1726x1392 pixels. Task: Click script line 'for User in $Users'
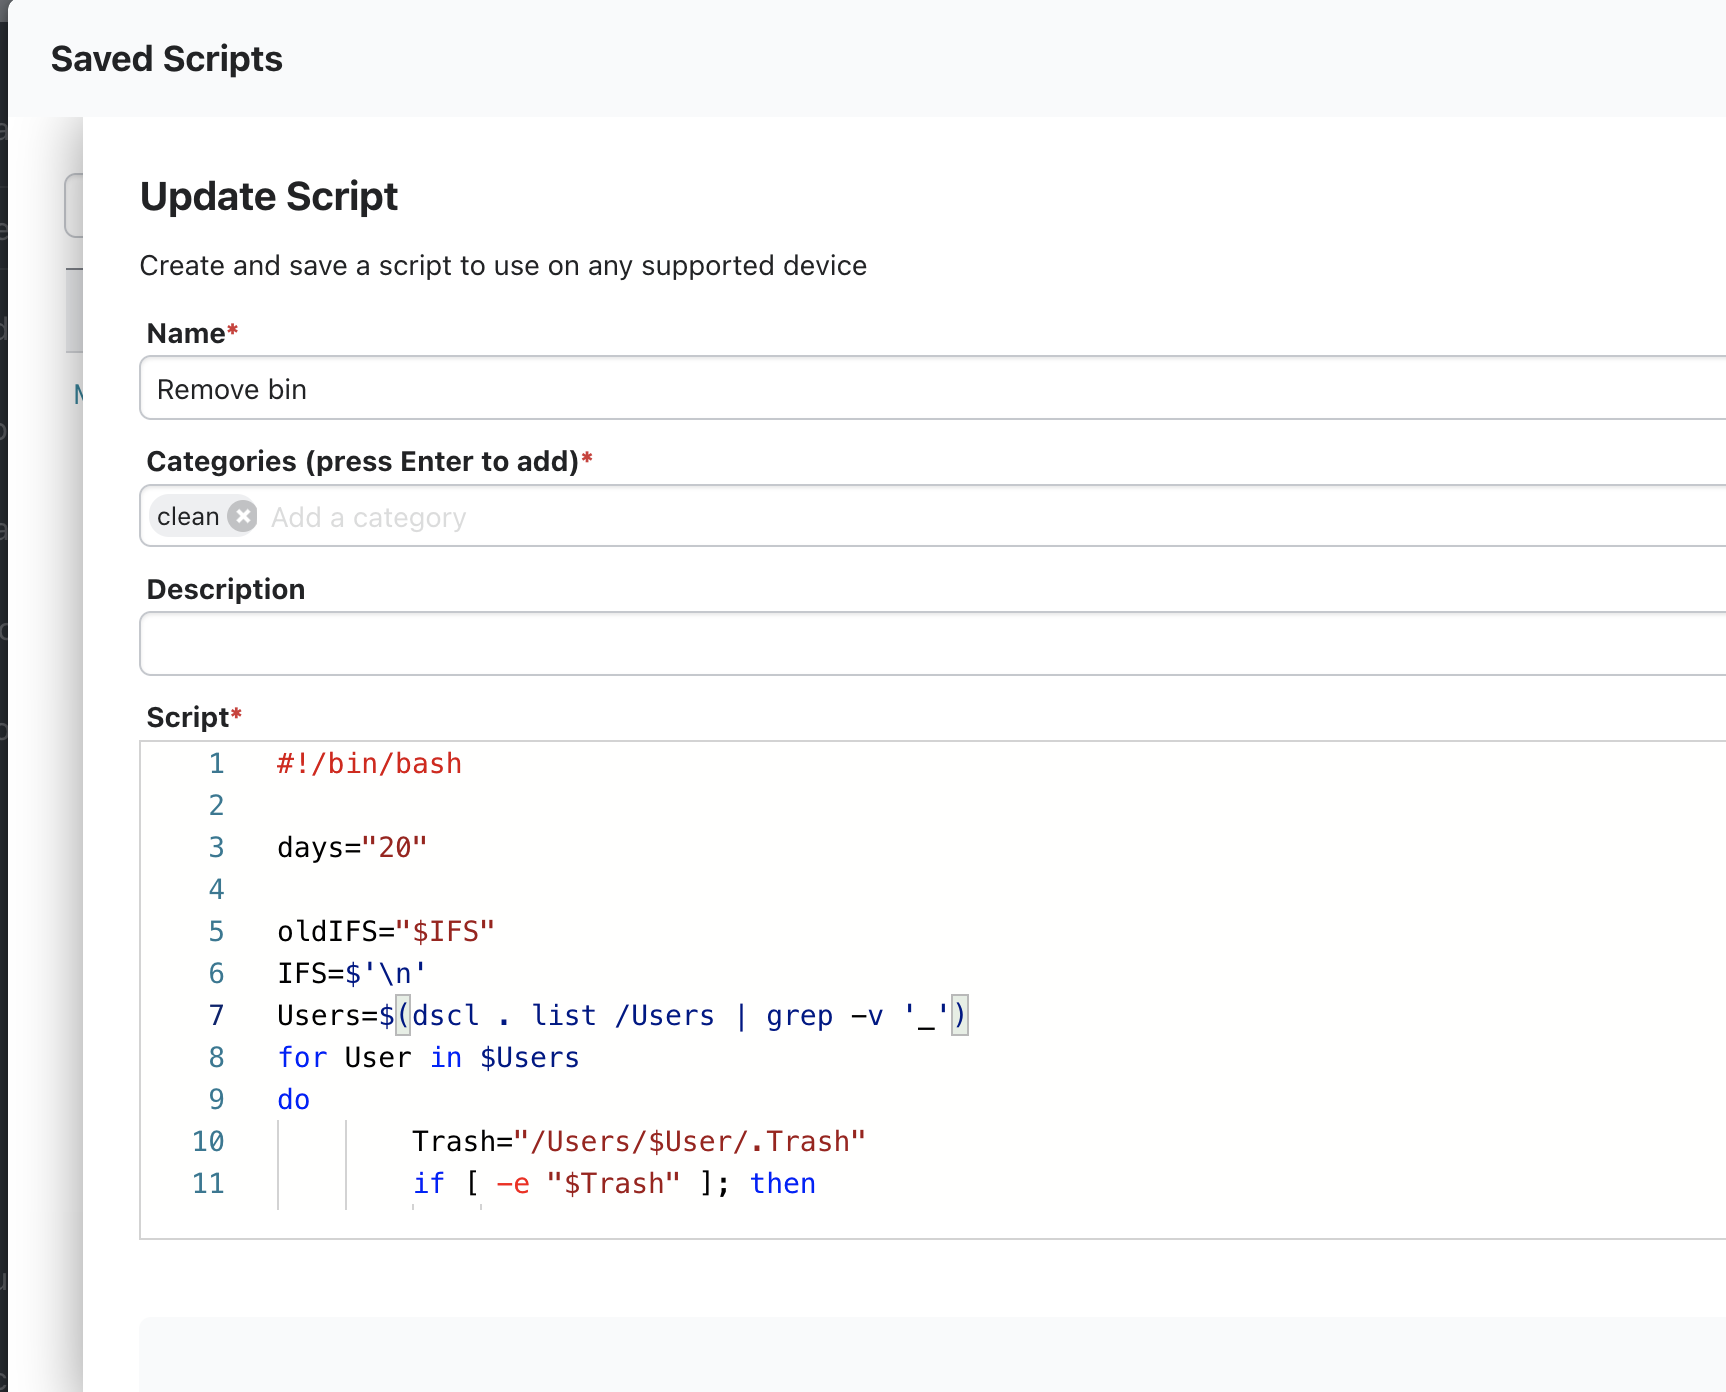[428, 1057]
